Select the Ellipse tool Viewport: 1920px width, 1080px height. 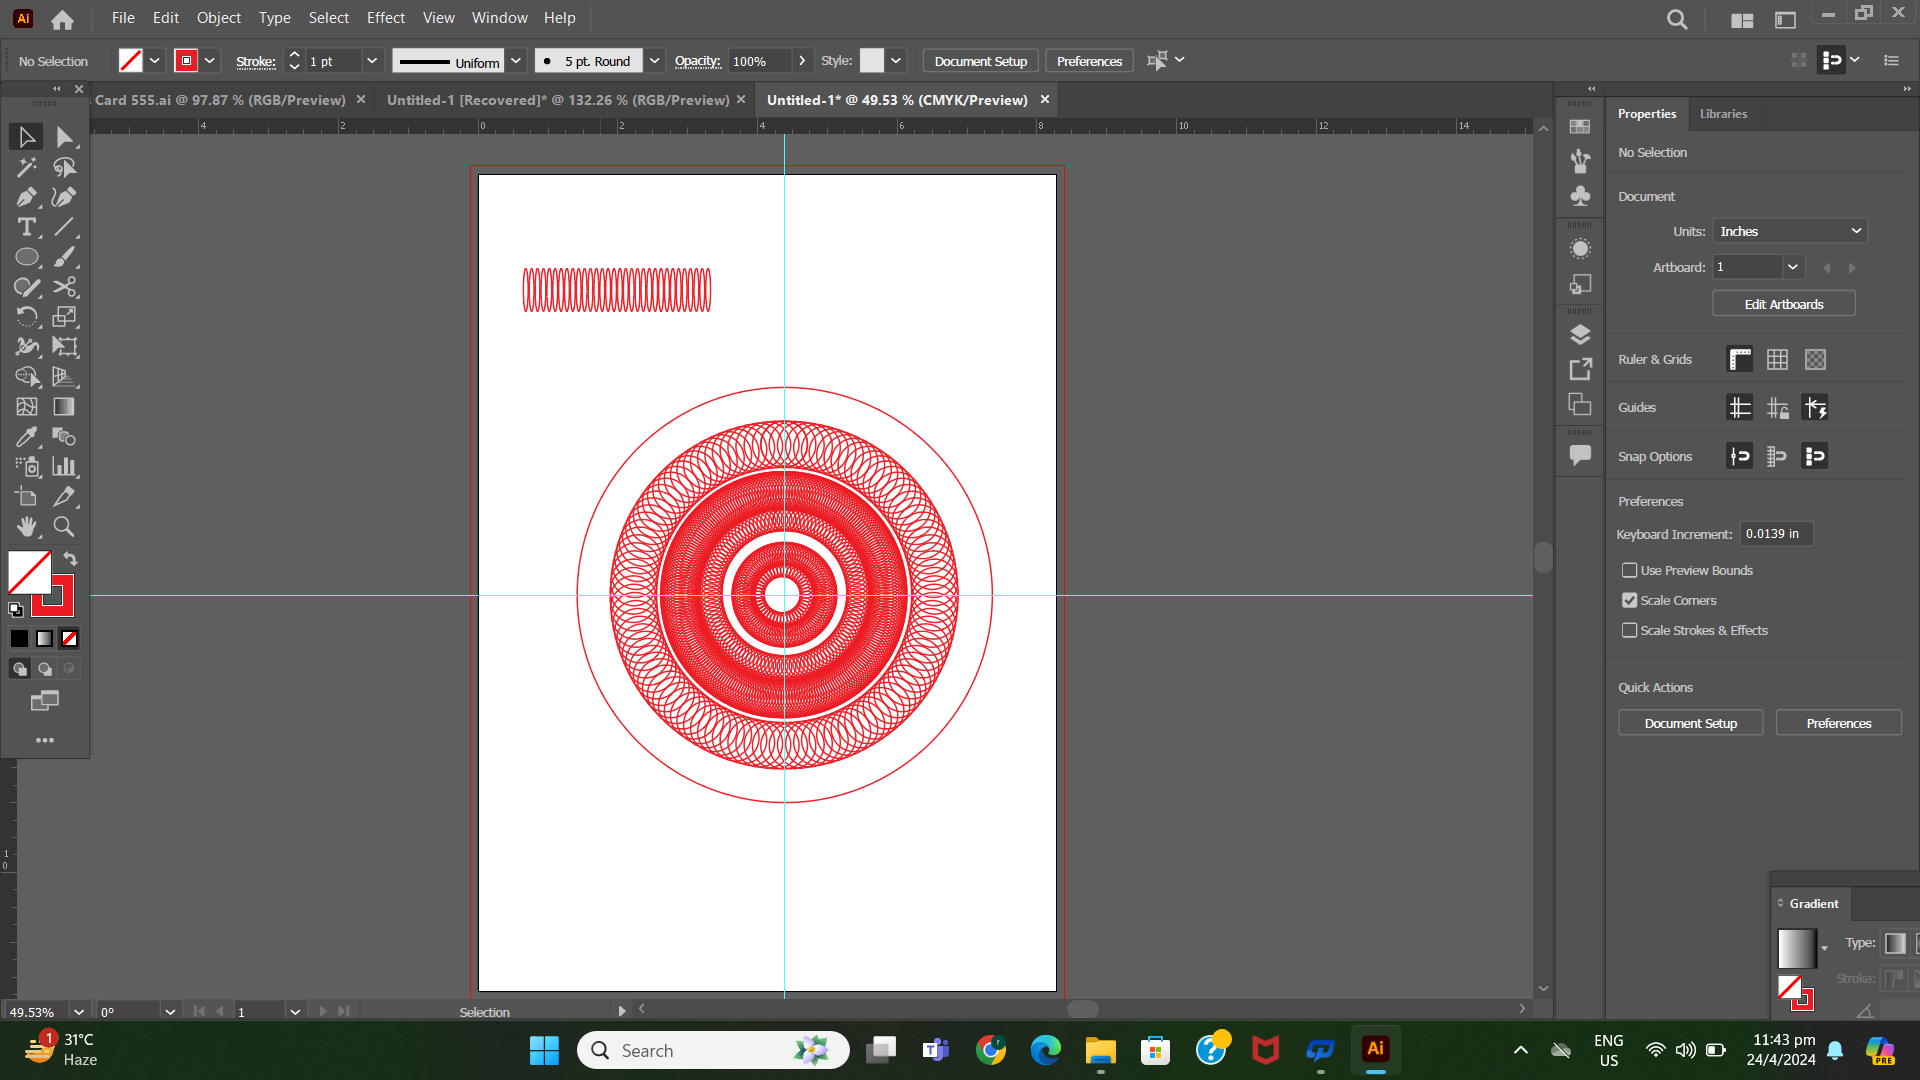coord(27,257)
